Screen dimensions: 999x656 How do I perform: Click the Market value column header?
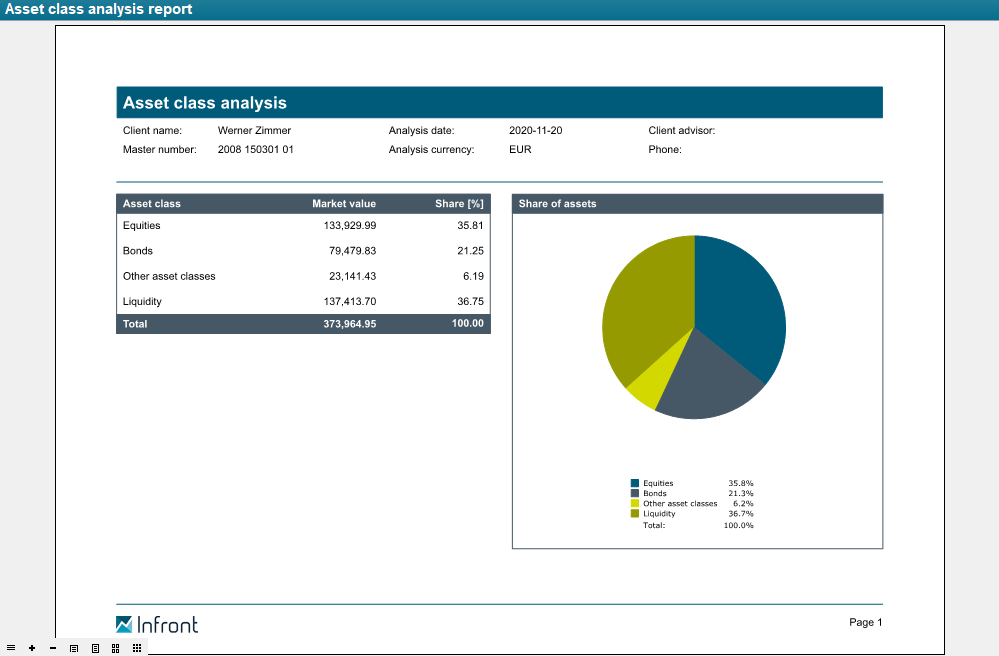344,204
